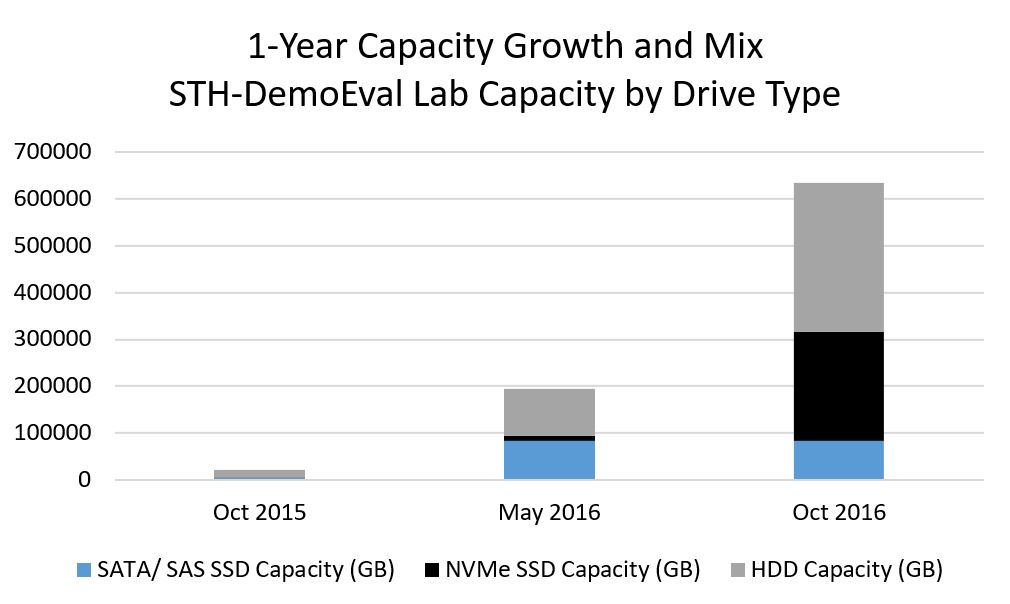Screen dimensions: 1010x604
Task: Click the thin black NVMe segment in May 2016
Action: [x=549, y=439]
